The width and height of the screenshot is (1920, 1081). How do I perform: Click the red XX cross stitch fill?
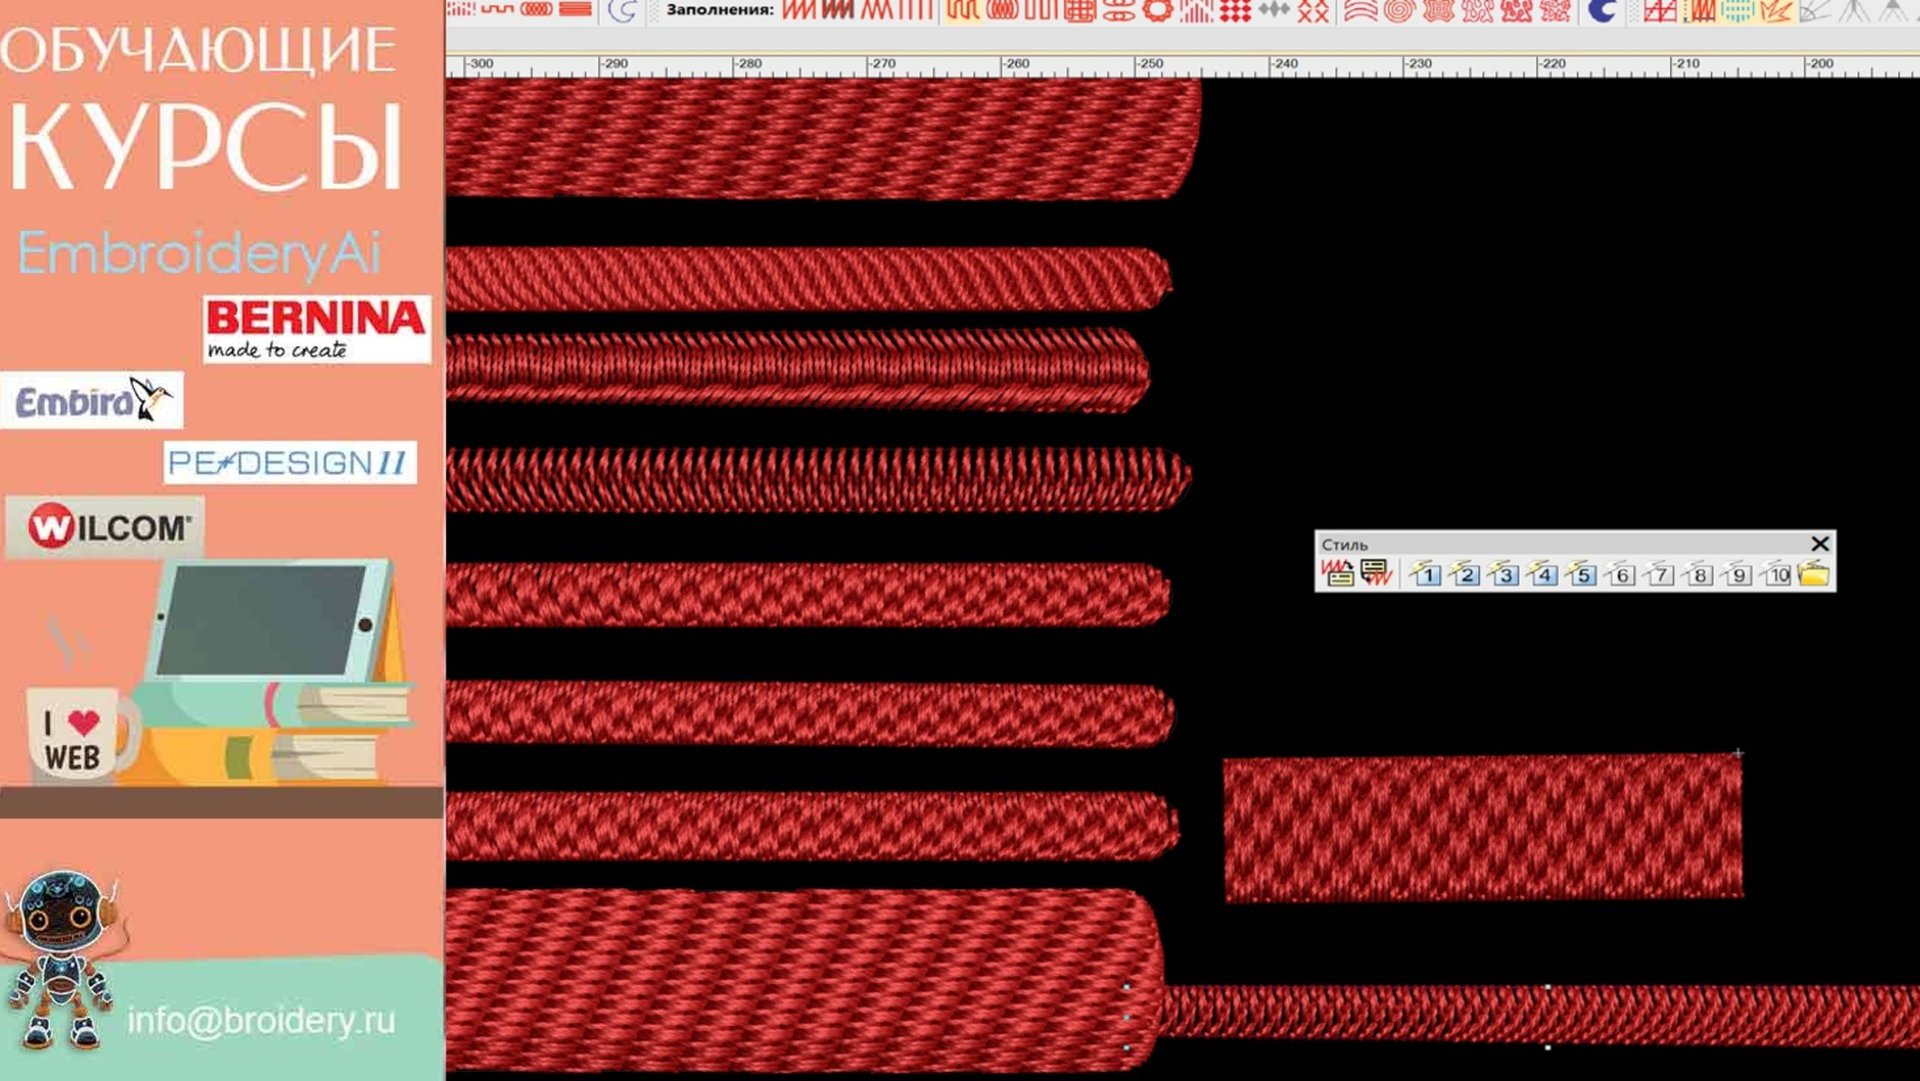point(1313,10)
